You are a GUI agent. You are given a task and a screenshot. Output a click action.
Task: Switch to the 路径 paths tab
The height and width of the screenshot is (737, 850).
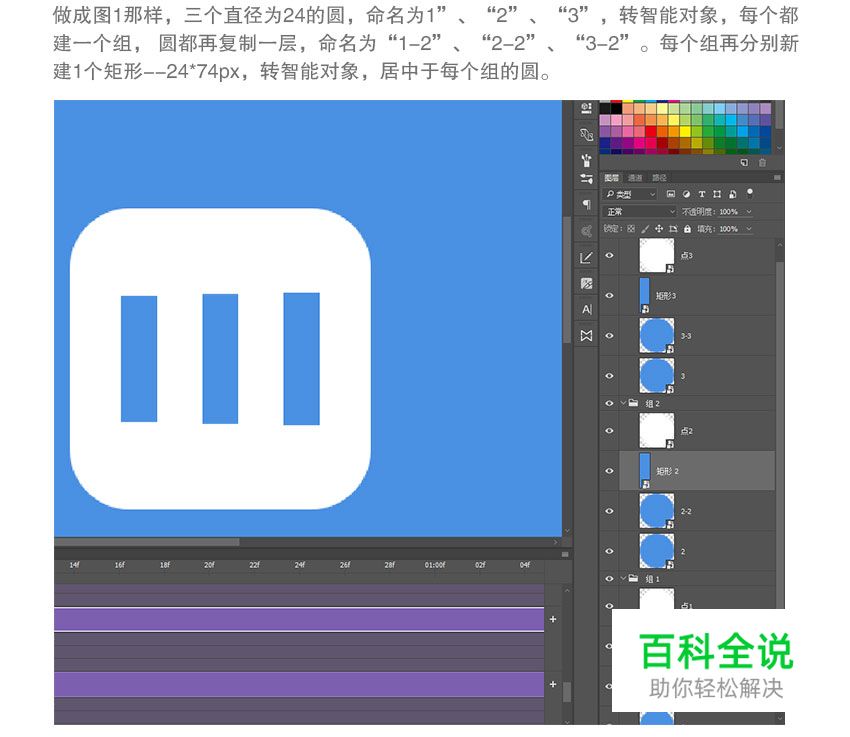(658, 177)
